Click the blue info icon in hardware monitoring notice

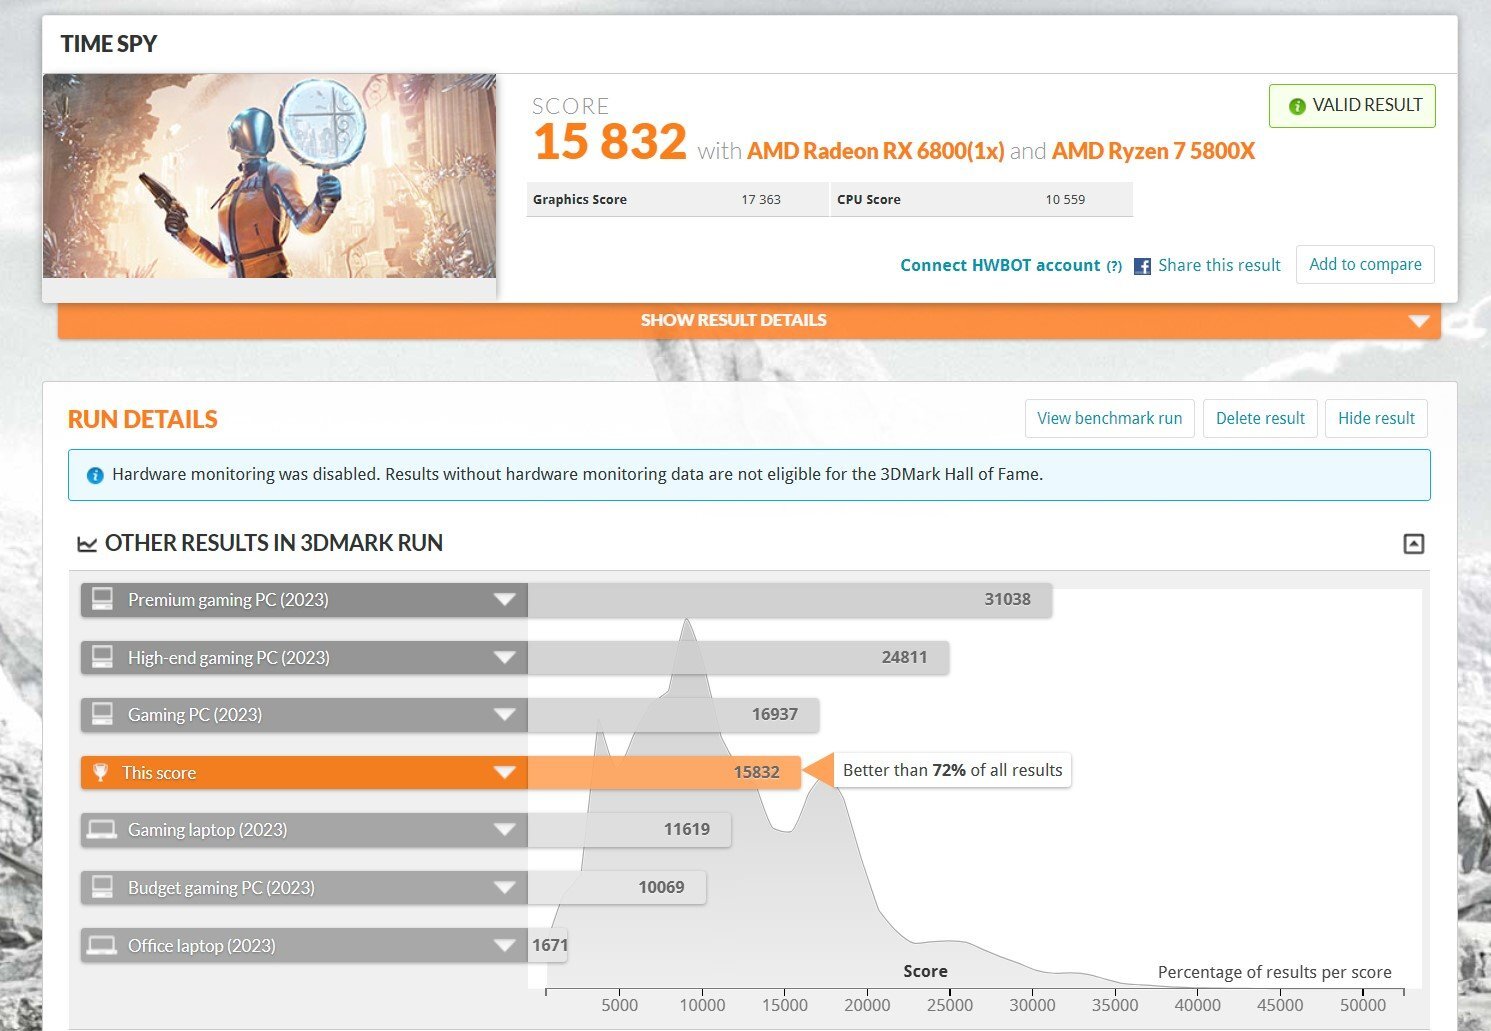tap(95, 475)
